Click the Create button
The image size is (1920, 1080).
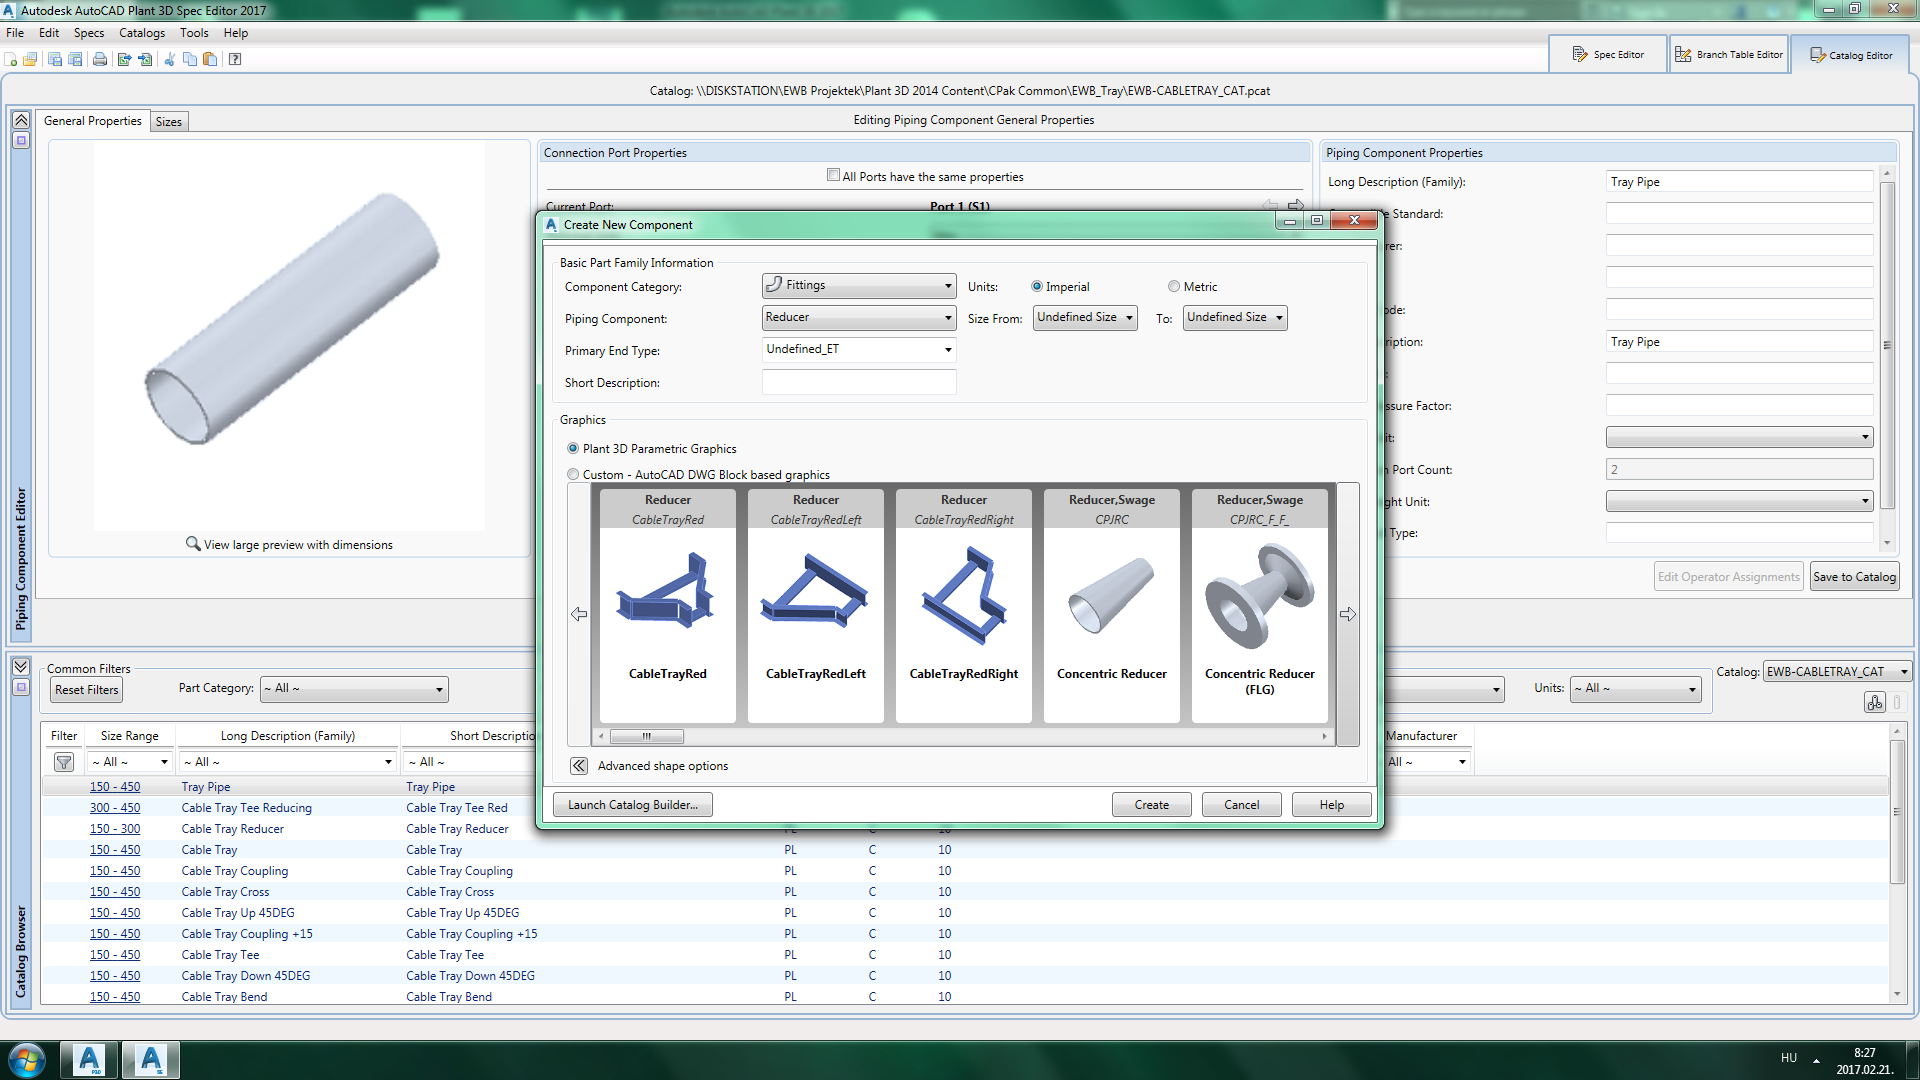(1151, 805)
